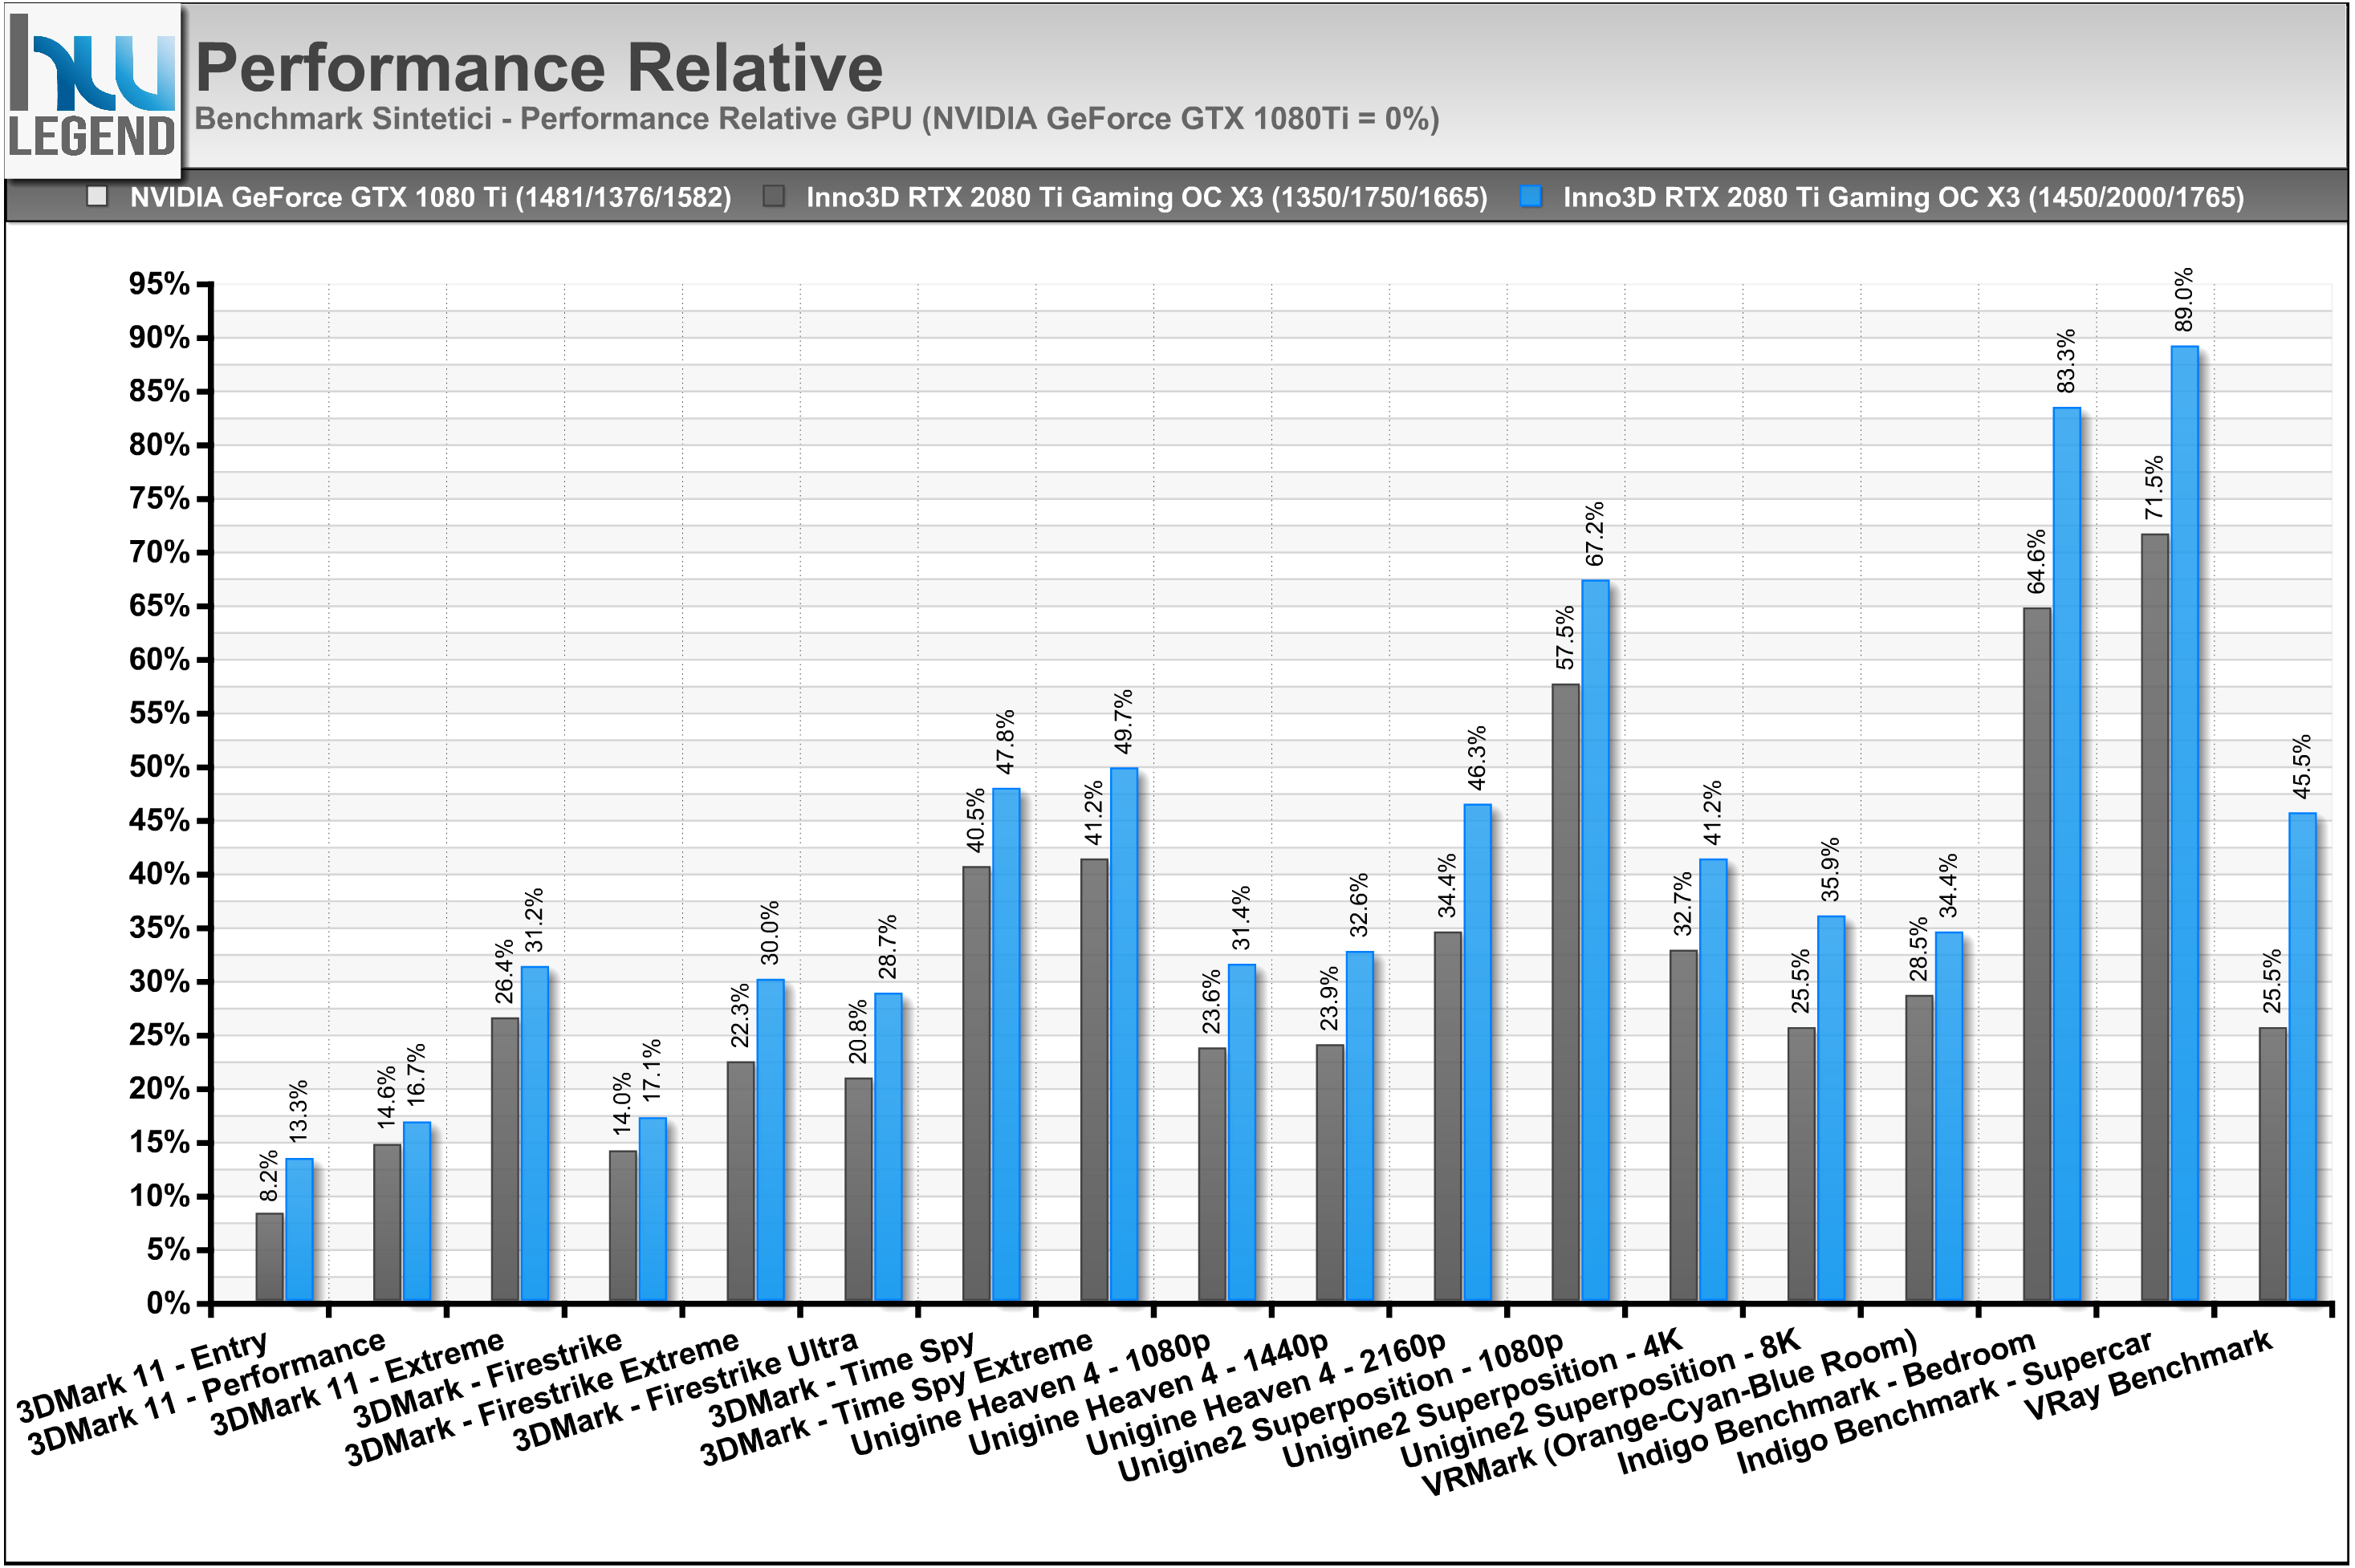The width and height of the screenshot is (2355, 1568).
Task: Click the blue RTX 2080 Ti 1450/2000/1765 legend swatch
Action: 1530,196
